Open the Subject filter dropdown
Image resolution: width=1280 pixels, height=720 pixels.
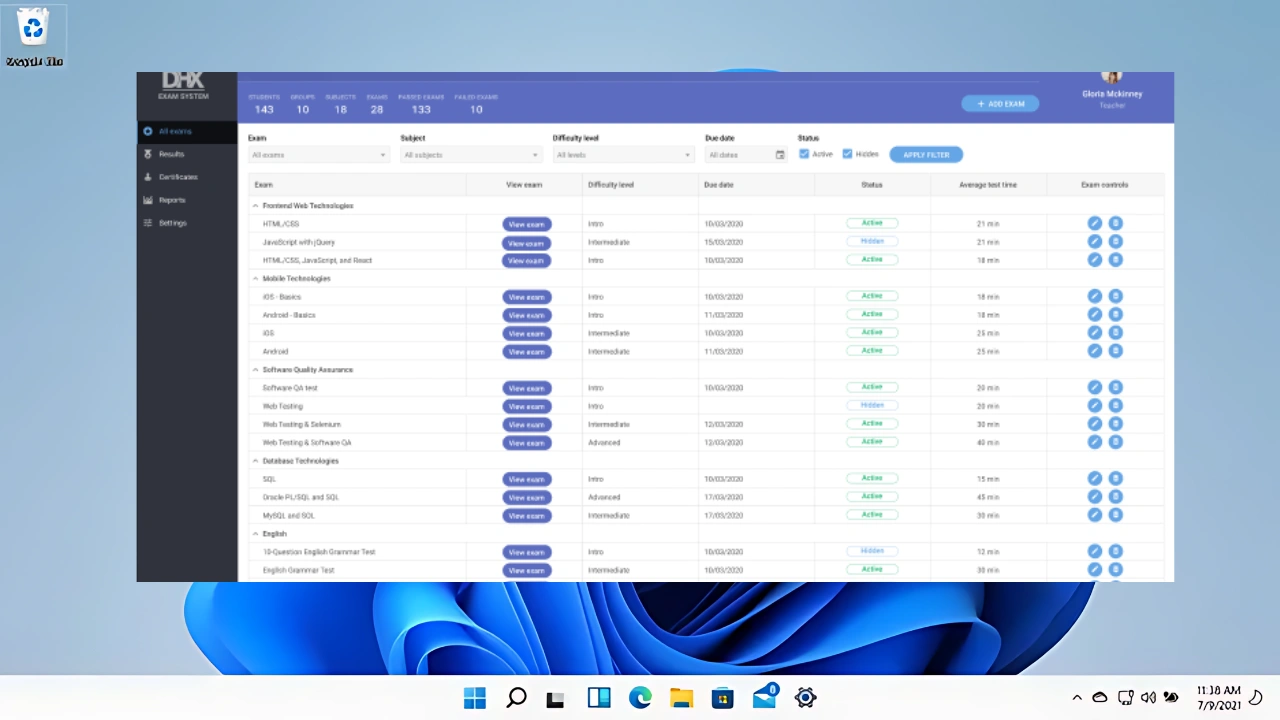coord(471,155)
